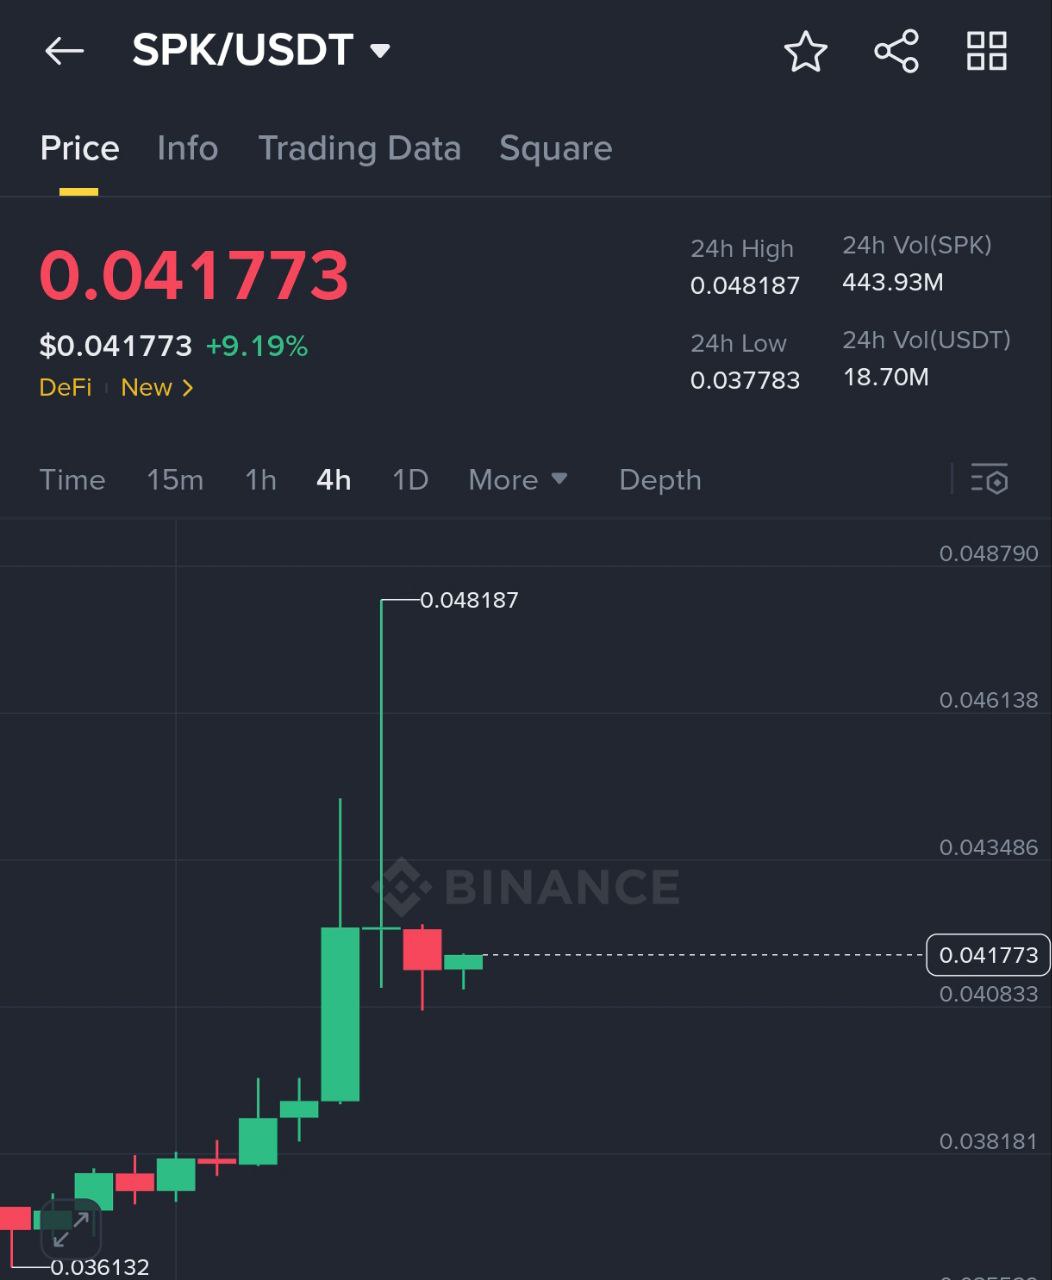The height and width of the screenshot is (1280, 1052).
Task: Tap the +9.19% change percentage
Action: (257, 347)
